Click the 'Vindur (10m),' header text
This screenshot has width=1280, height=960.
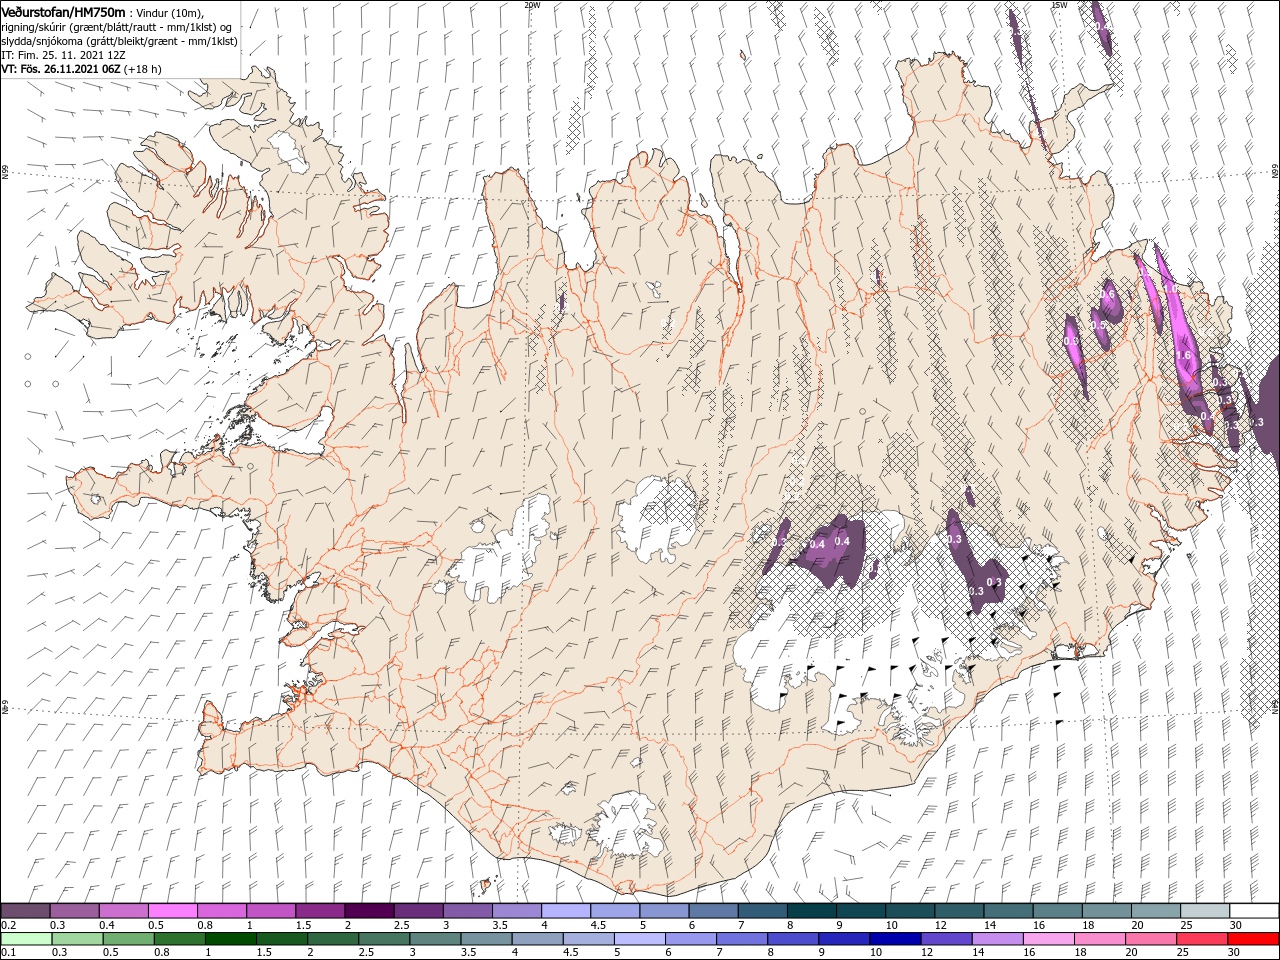pyautogui.click(x=170, y=13)
